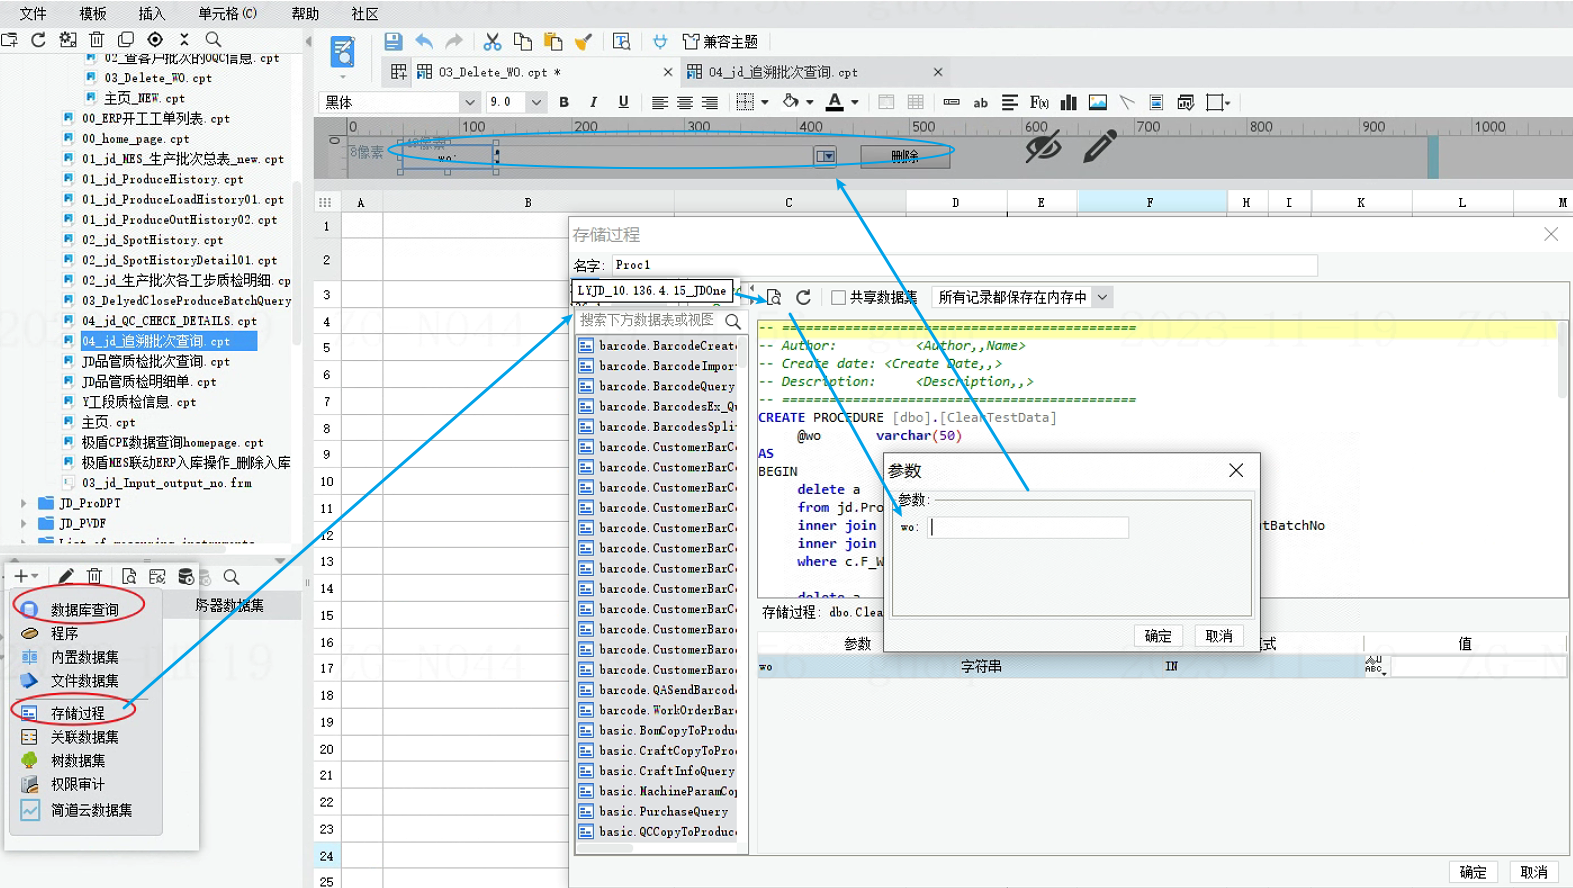Align cell text to the right
The image size is (1573, 888).
click(x=710, y=102)
